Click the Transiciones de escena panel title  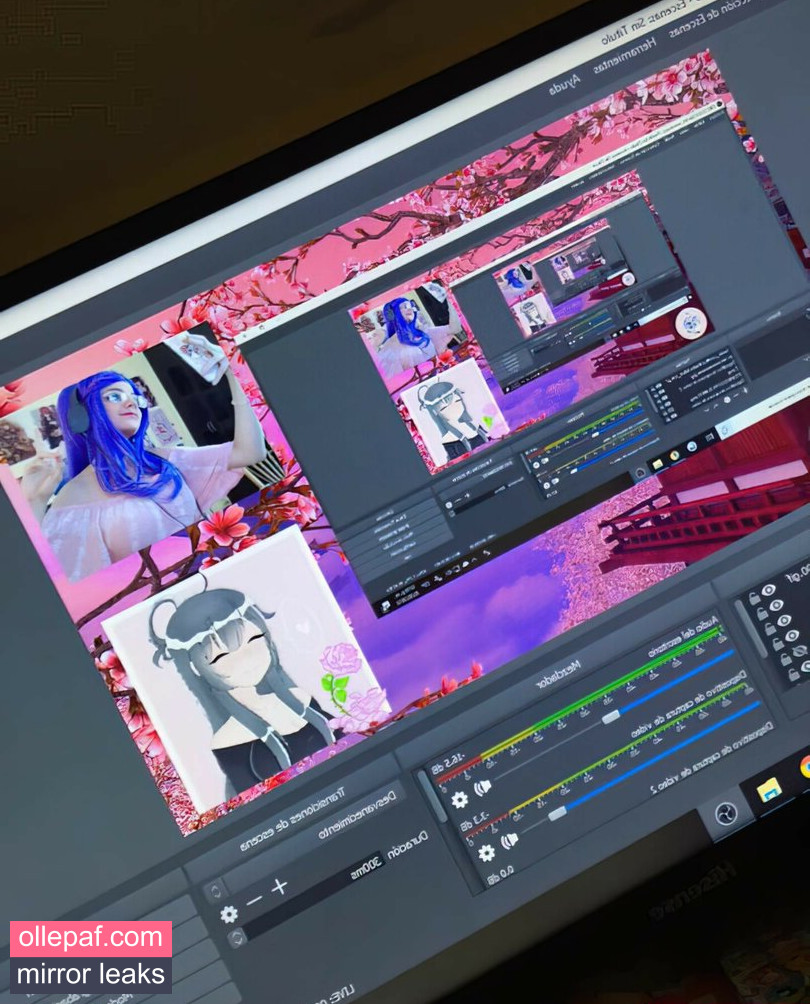pyautogui.click(x=293, y=820)
